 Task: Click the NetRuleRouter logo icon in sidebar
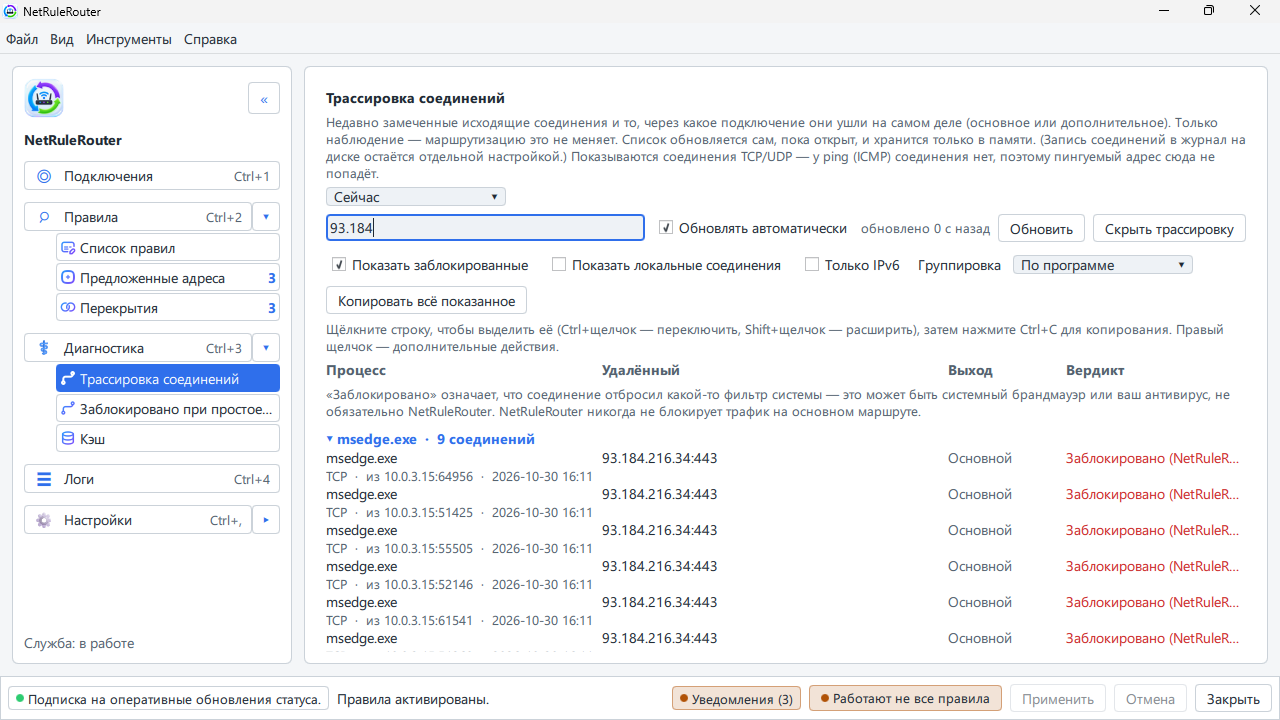coord(44,99)
